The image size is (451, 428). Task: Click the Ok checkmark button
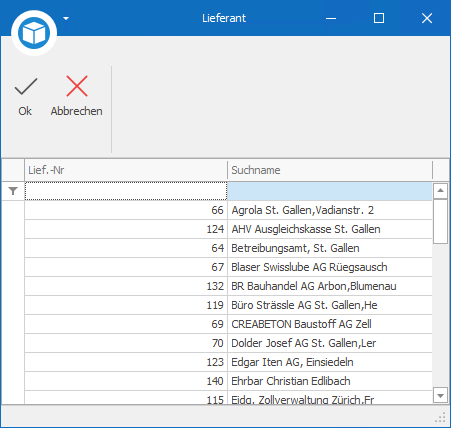click(x=25, y=96)
